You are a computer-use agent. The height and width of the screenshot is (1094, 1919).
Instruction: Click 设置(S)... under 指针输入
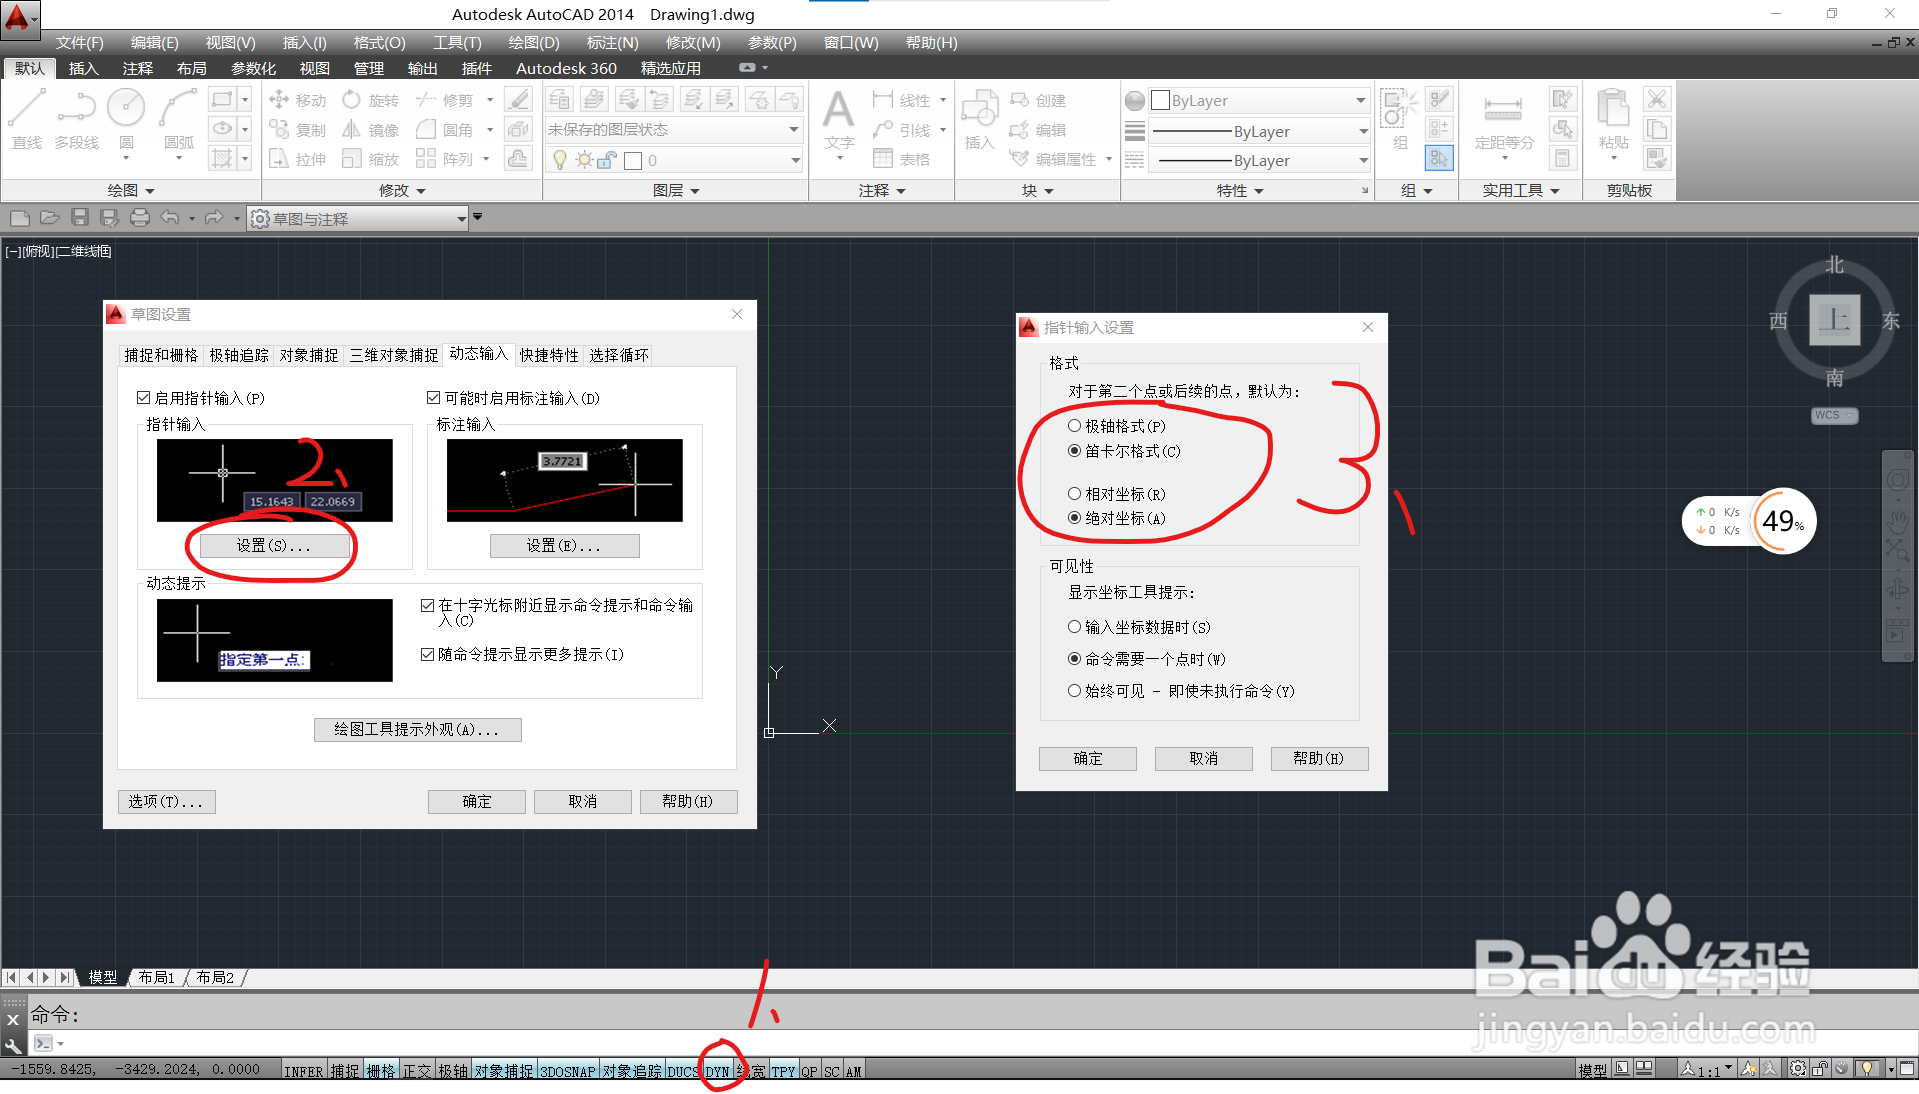point(274,545)
